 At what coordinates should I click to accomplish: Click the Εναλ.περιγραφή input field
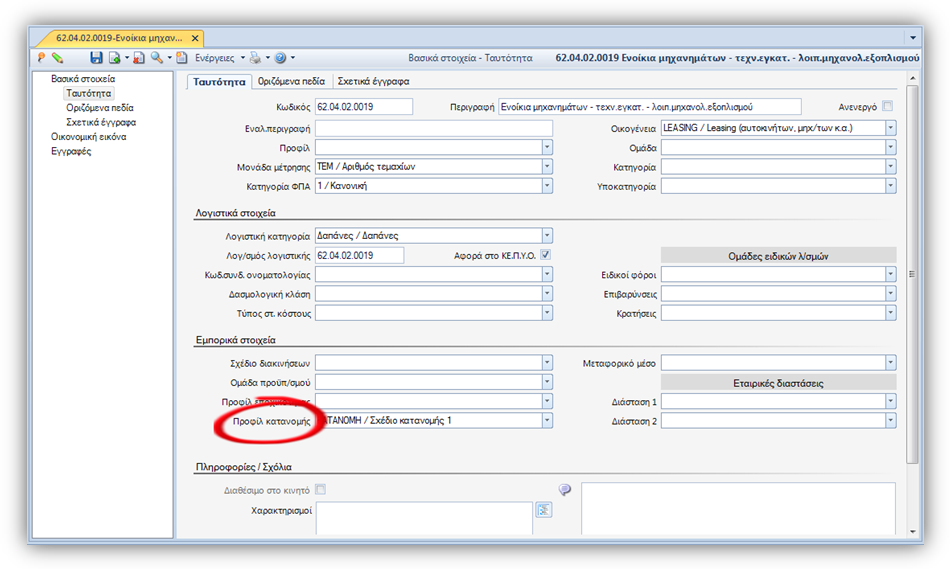click(x=434, y=128)
